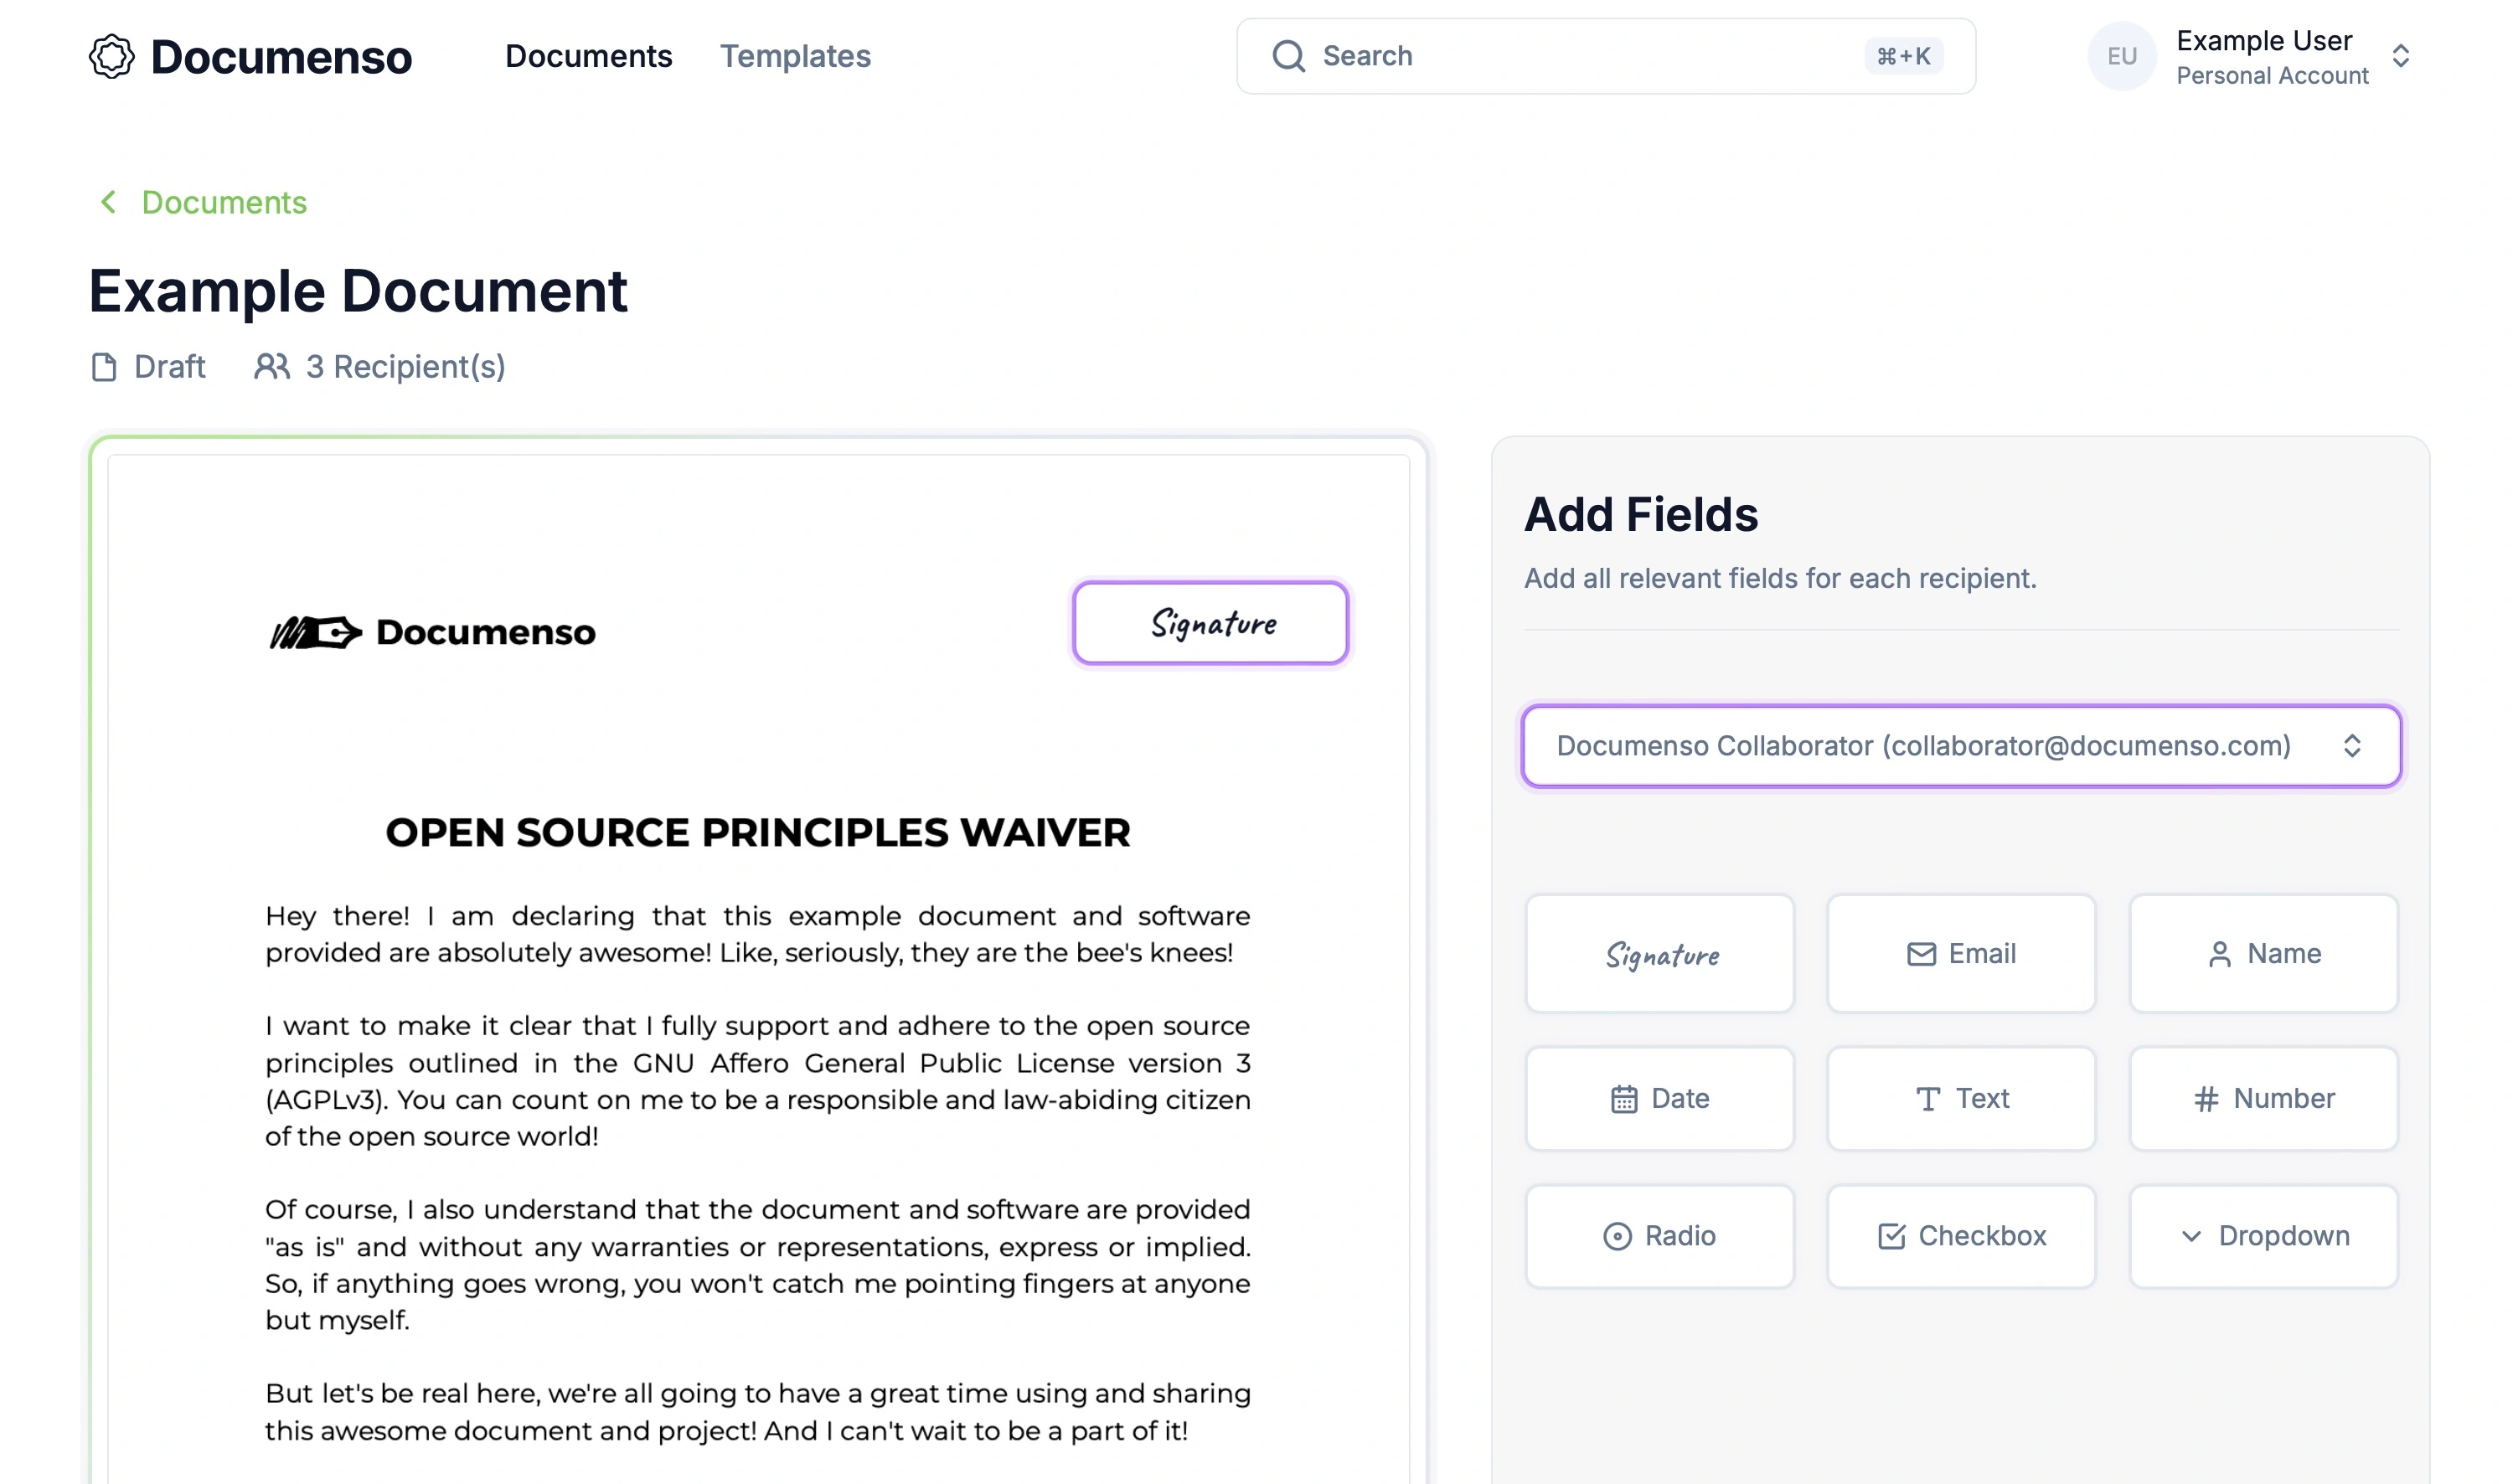This screenshot has width=2518, height=1484.
Task: Add an Email field
Action: pyautogui.click(x=1960, y=954)
